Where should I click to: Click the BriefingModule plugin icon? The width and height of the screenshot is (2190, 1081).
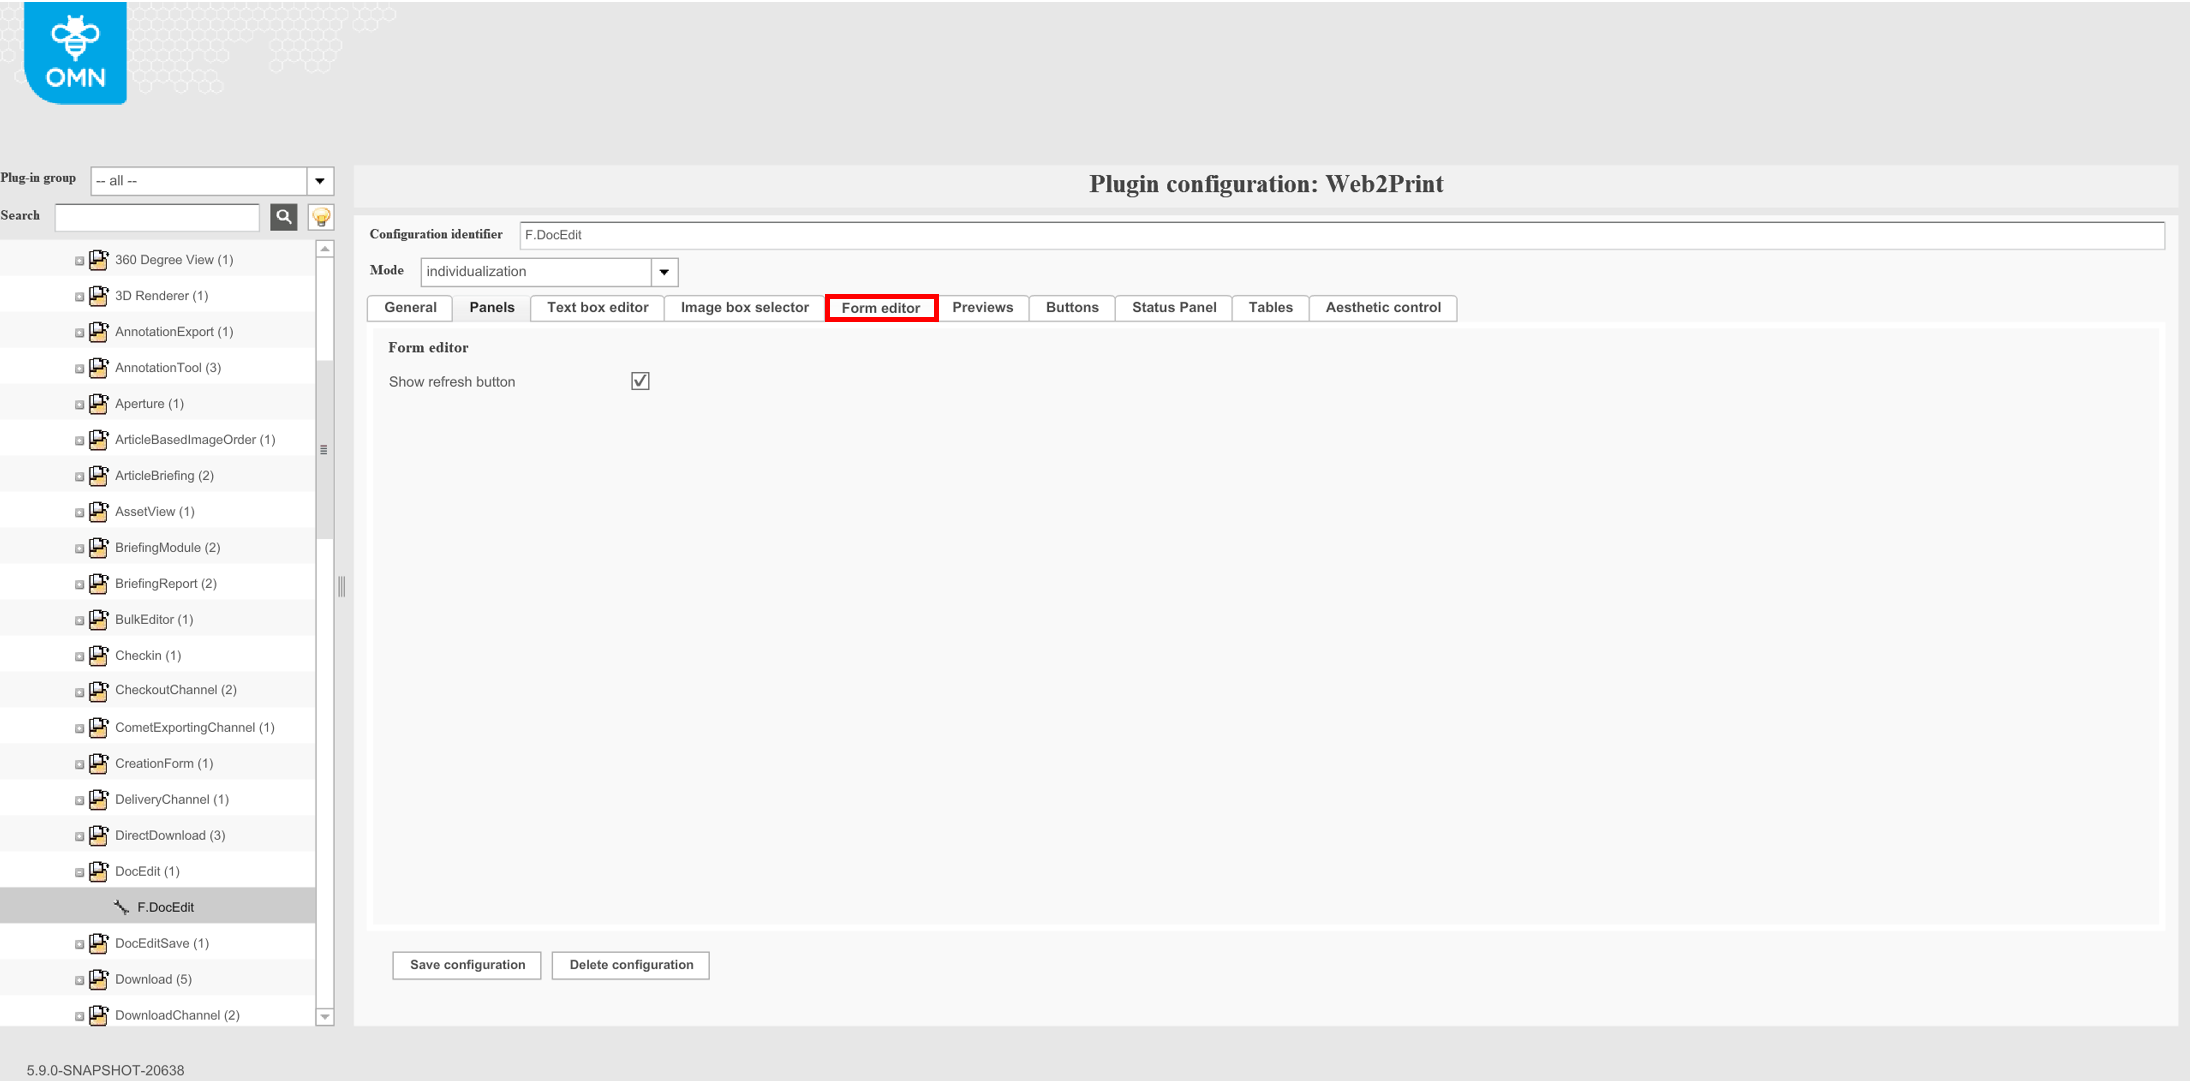(98, 547)
